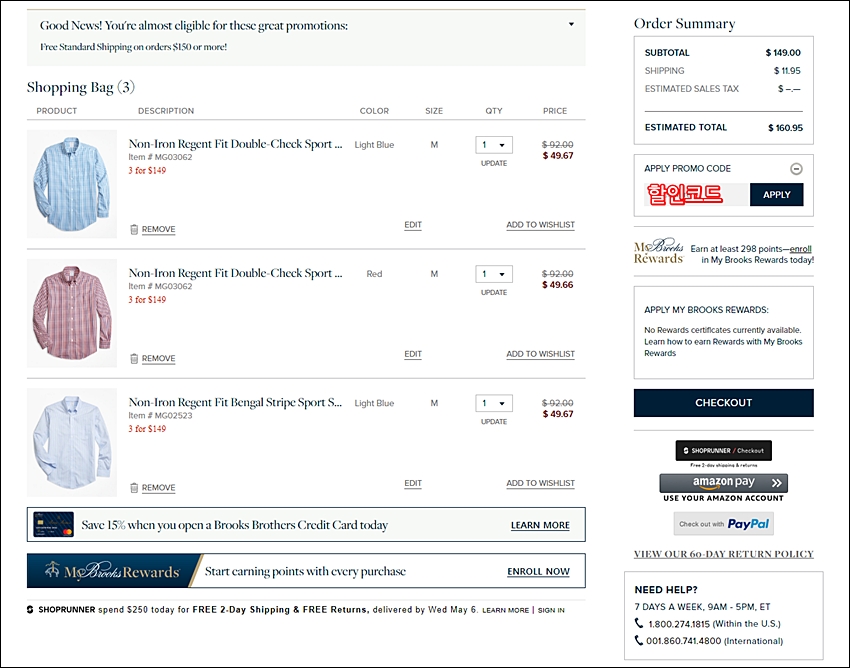This screenshot has height=668, width=850.
Task: Click the '3 for $149' offer under Red shirt
Action: coord(147,299)
